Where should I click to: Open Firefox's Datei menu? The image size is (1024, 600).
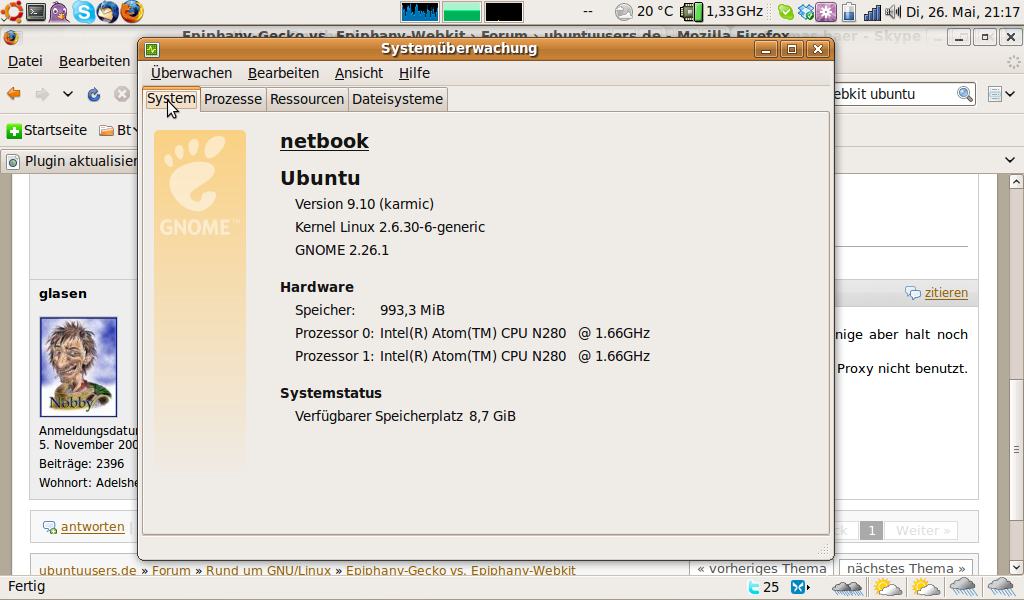coord(25,61)
